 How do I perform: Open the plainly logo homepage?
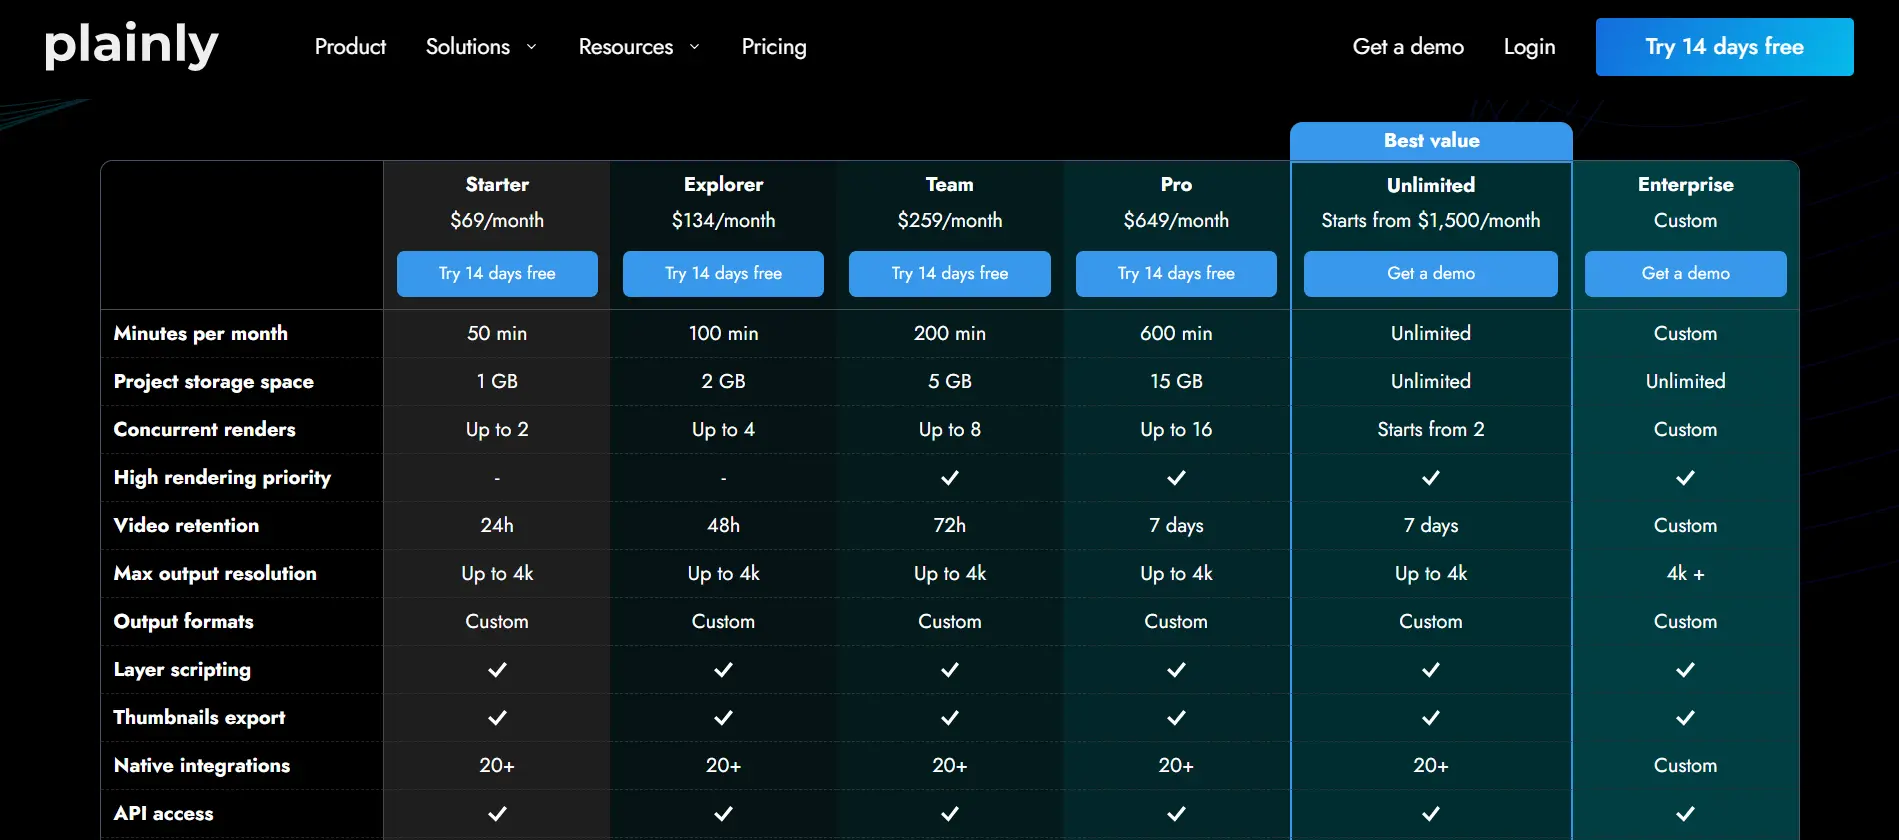click(131, 46)
